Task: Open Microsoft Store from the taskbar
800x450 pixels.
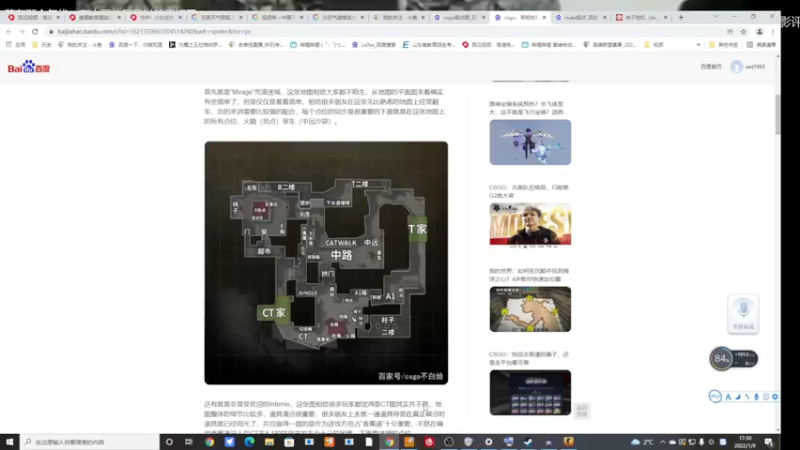Action: coord(289,442)
